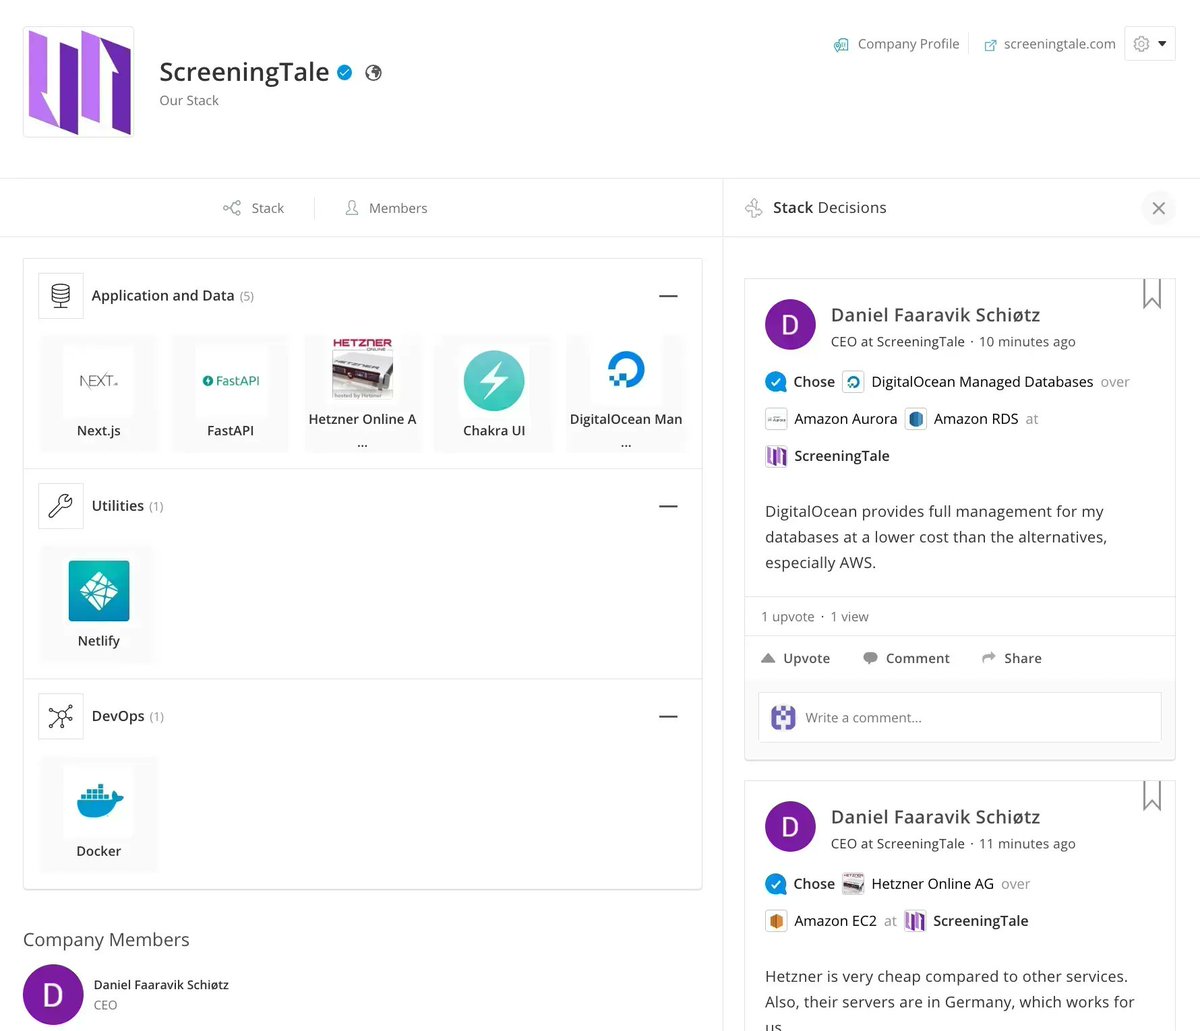Open the Netlify tool tile

click(99, 604)
